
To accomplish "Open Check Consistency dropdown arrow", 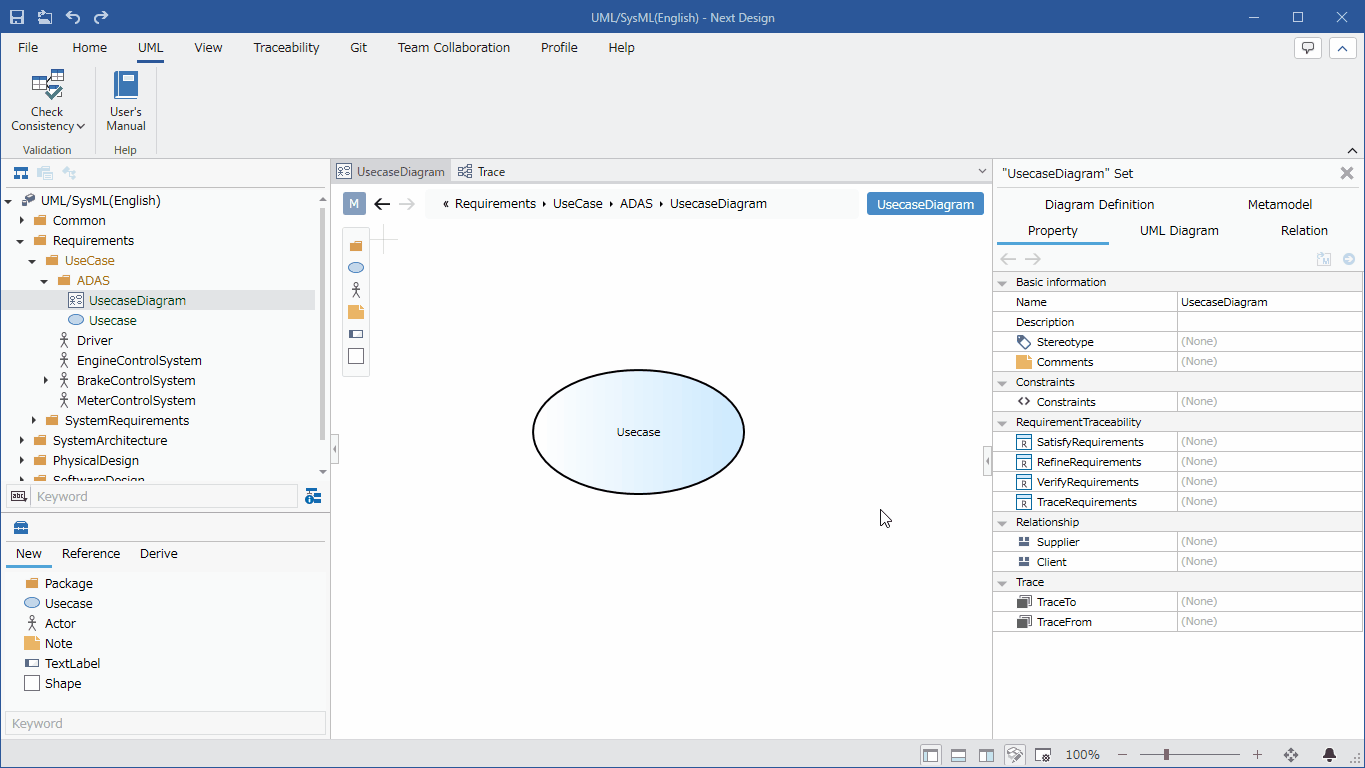I will click(81, 127).
